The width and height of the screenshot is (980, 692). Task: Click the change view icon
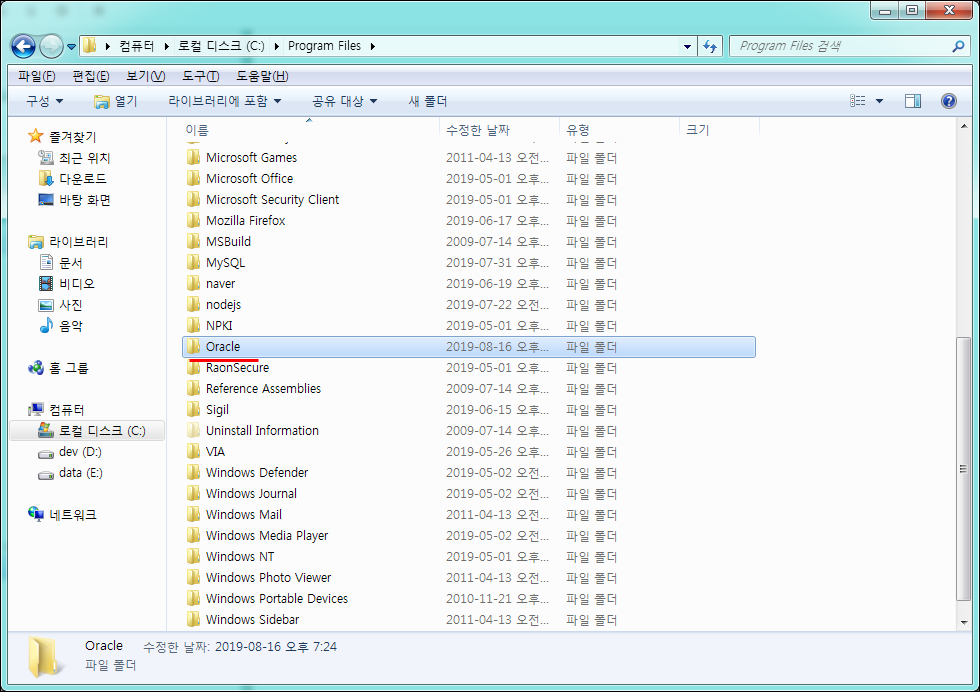[x=858, y=101]
